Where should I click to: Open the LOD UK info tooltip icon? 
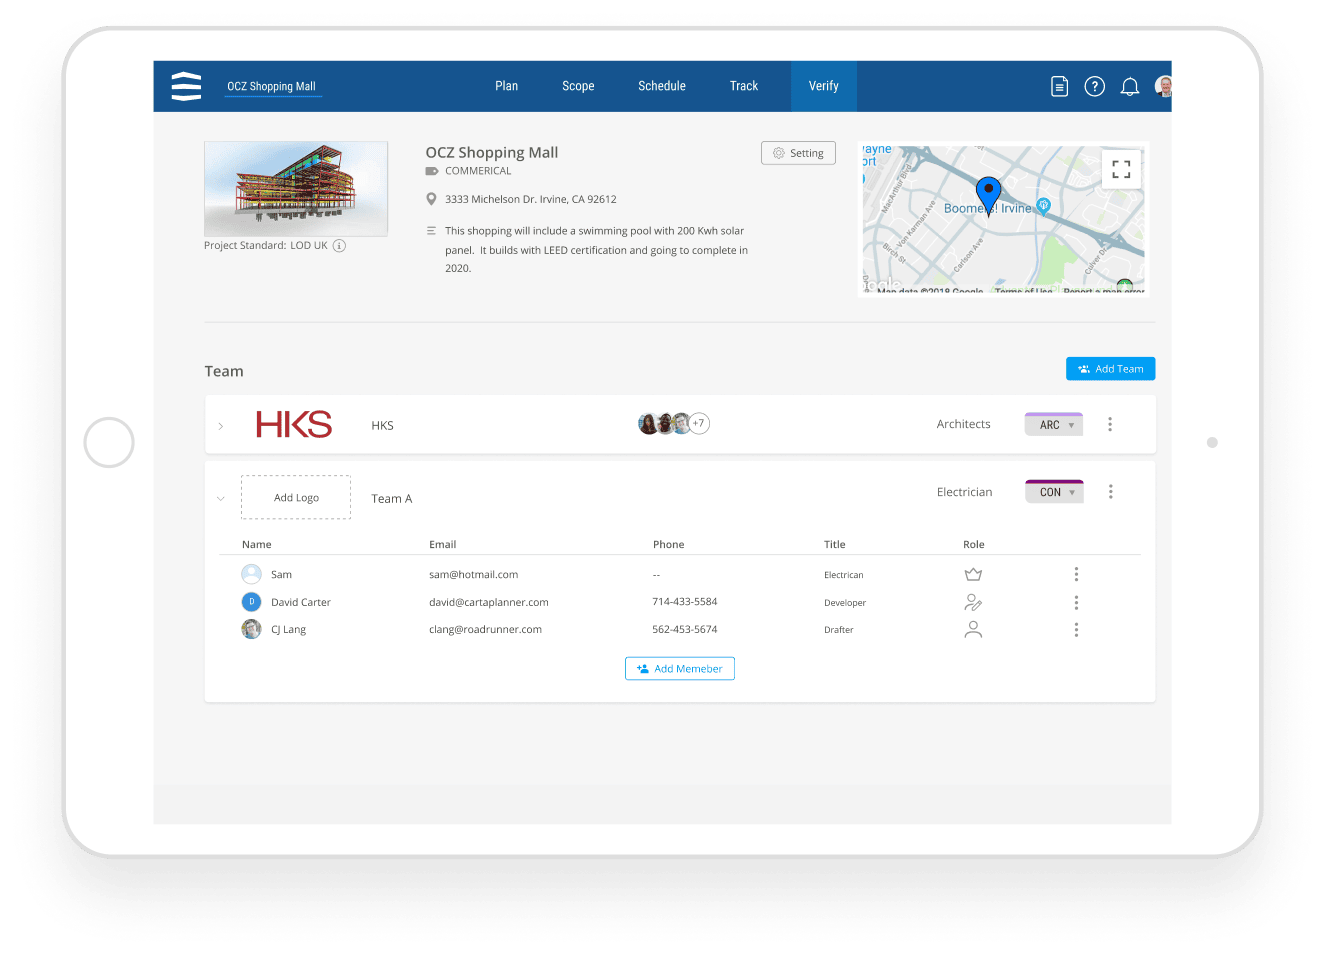point(339,245)
